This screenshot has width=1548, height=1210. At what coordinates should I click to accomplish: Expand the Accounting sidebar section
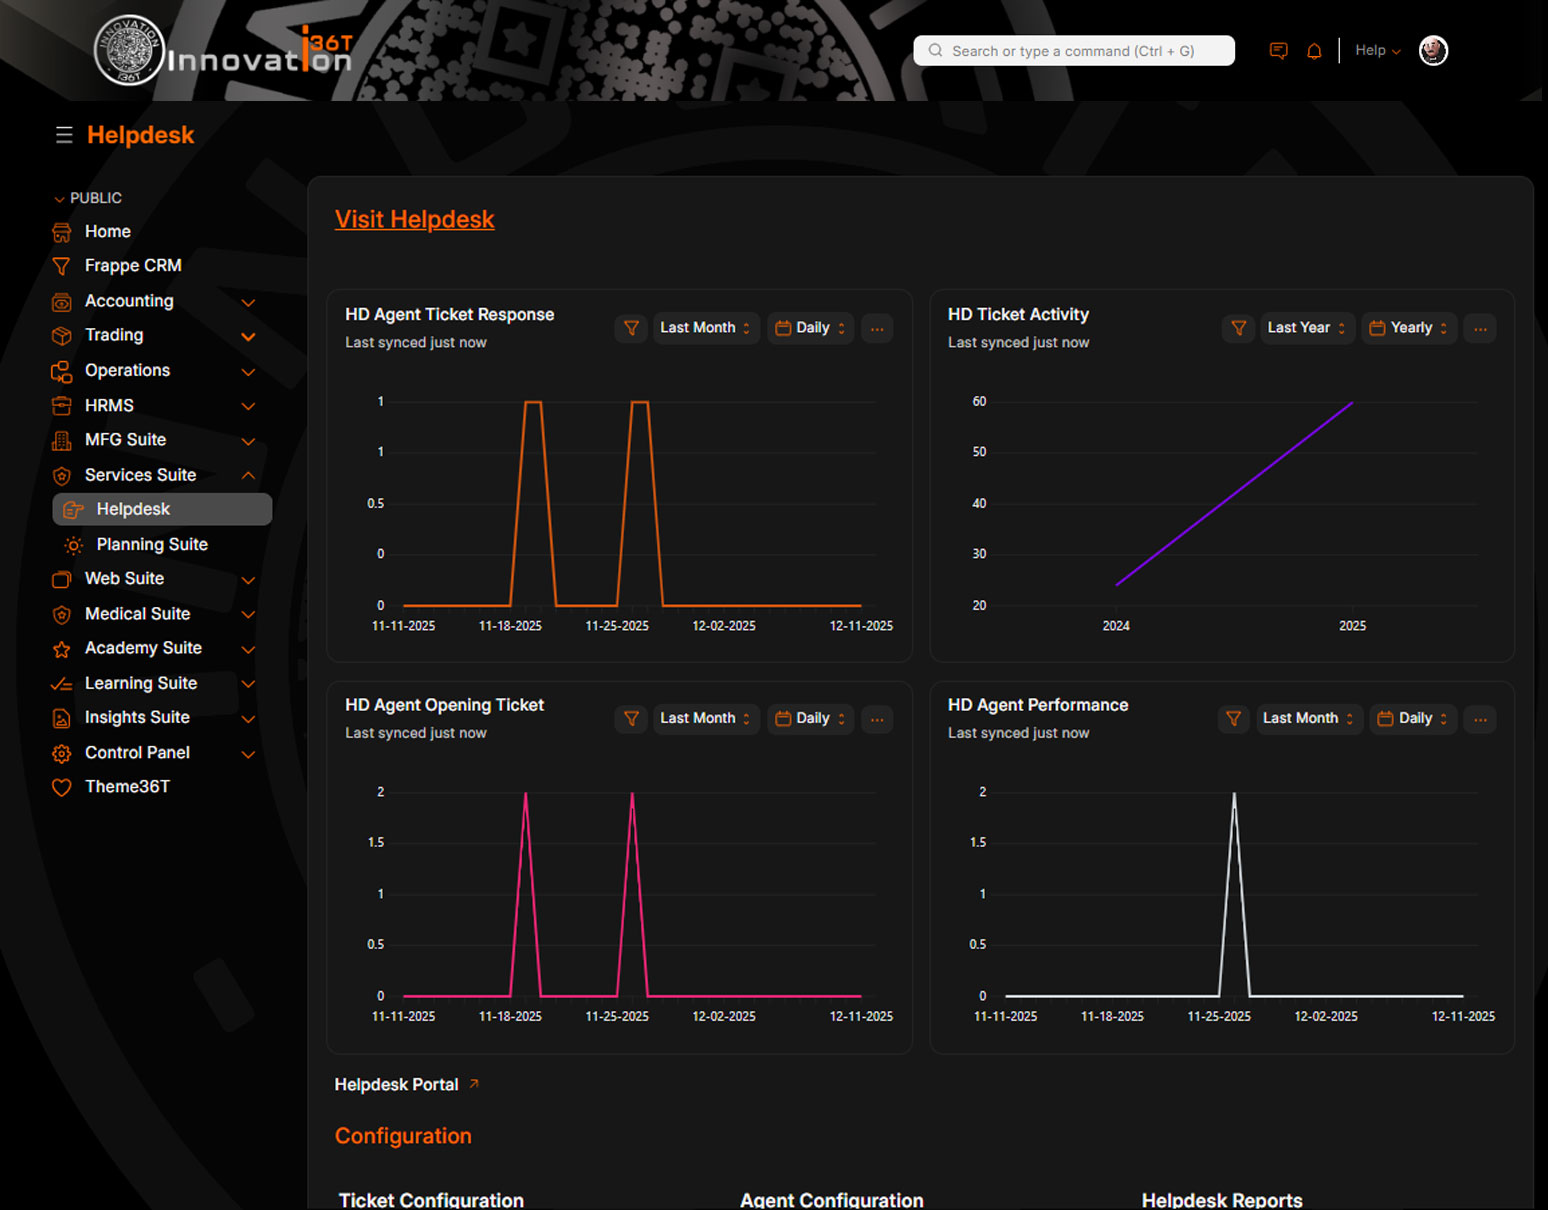[x=248, y=302]
